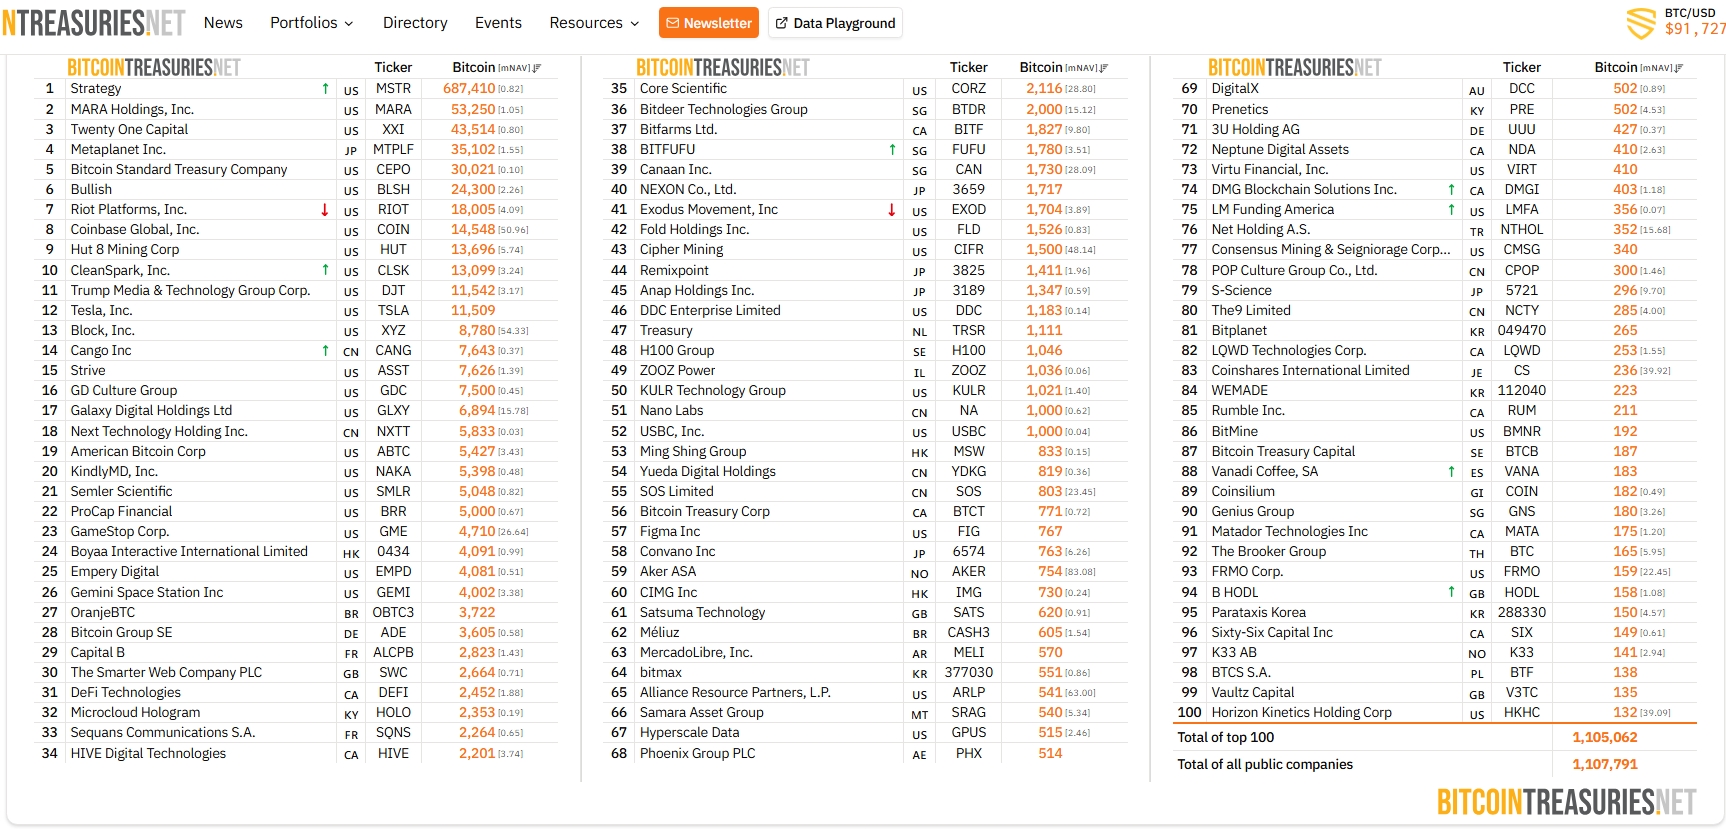Screen dimensions: 1726x829
Task: Open MARA Holdings, Inc. entry
Action: tap(132, 109)
